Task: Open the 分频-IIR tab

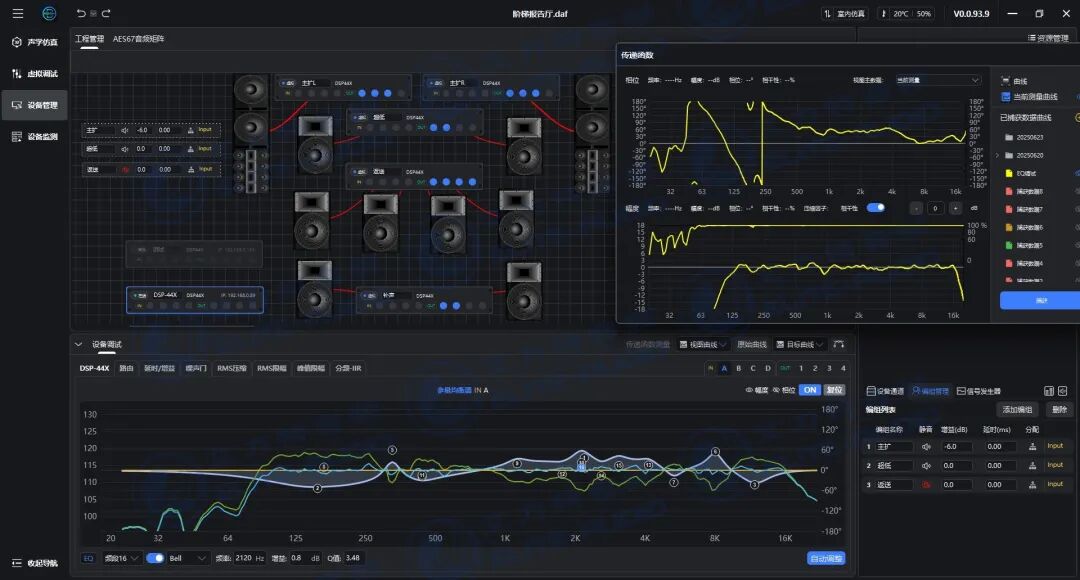Action: (x=348, y=369)
